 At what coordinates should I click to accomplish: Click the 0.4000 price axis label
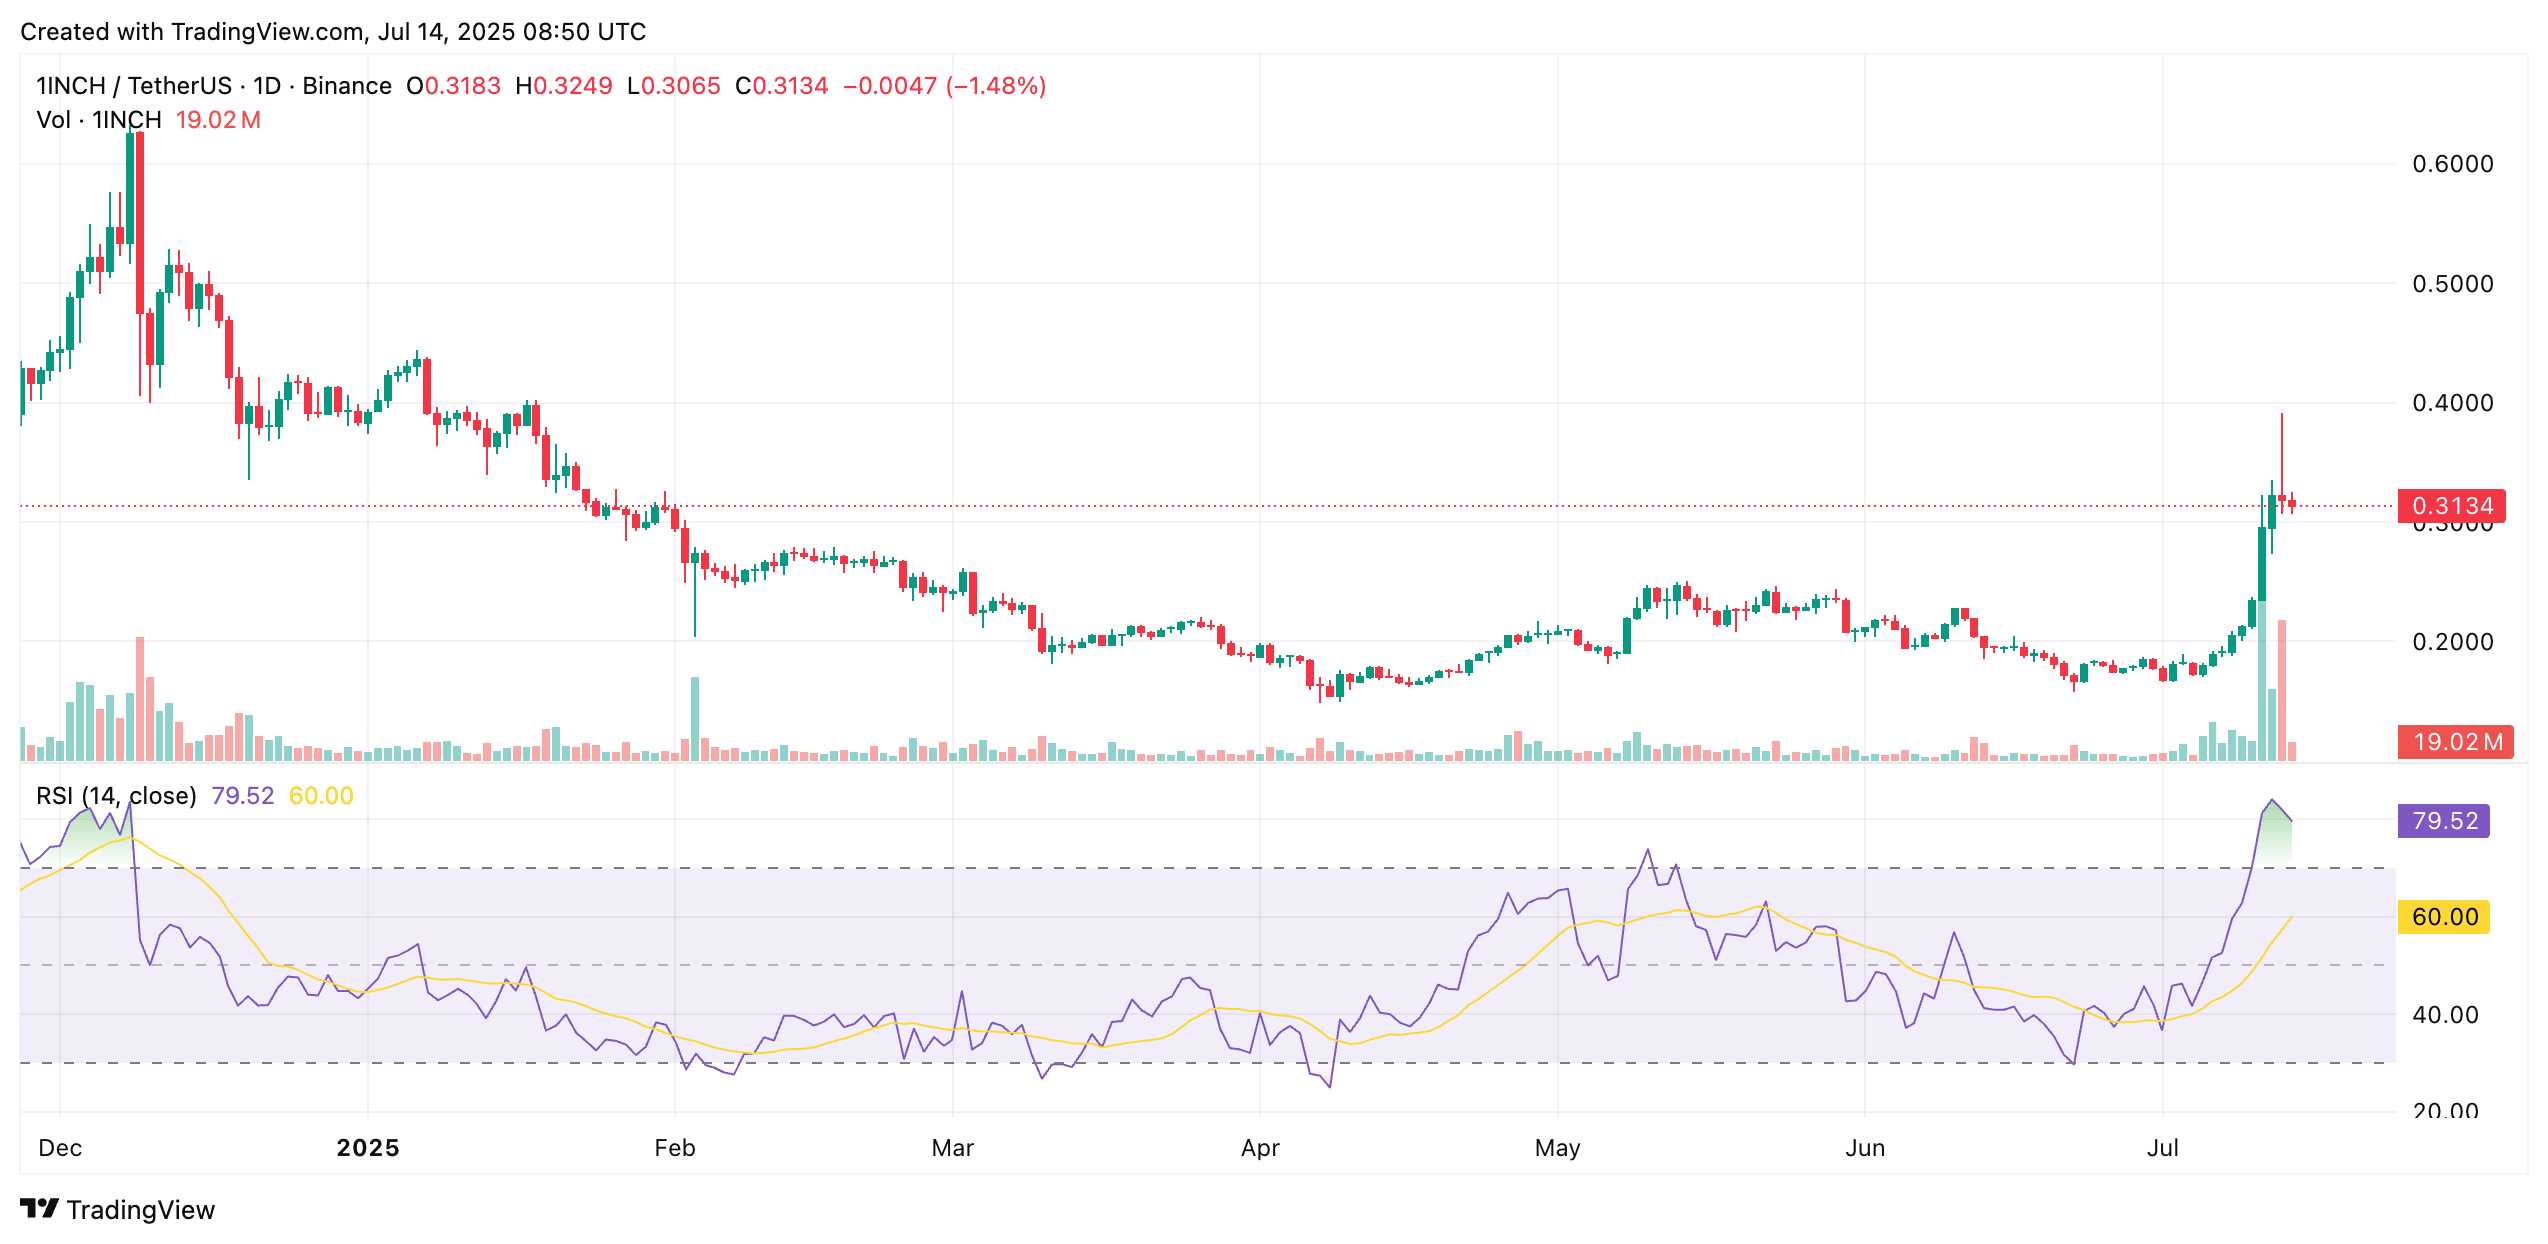(x=2453, y=403)
